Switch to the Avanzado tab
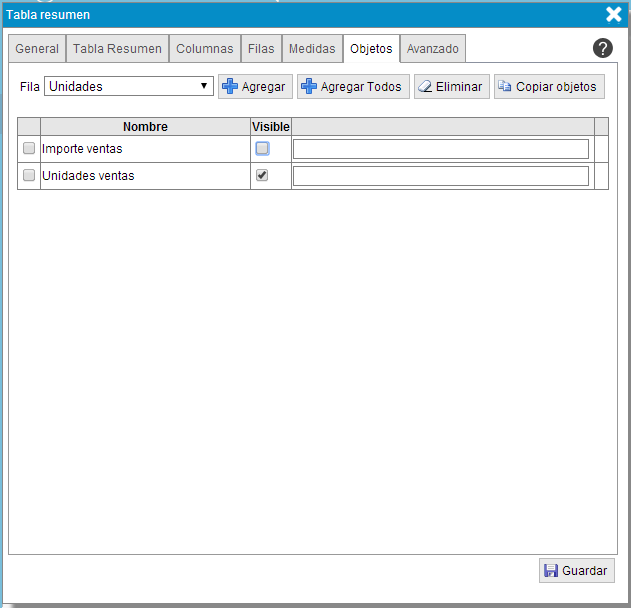Screen dimensions: 631x608 point(432,49)
